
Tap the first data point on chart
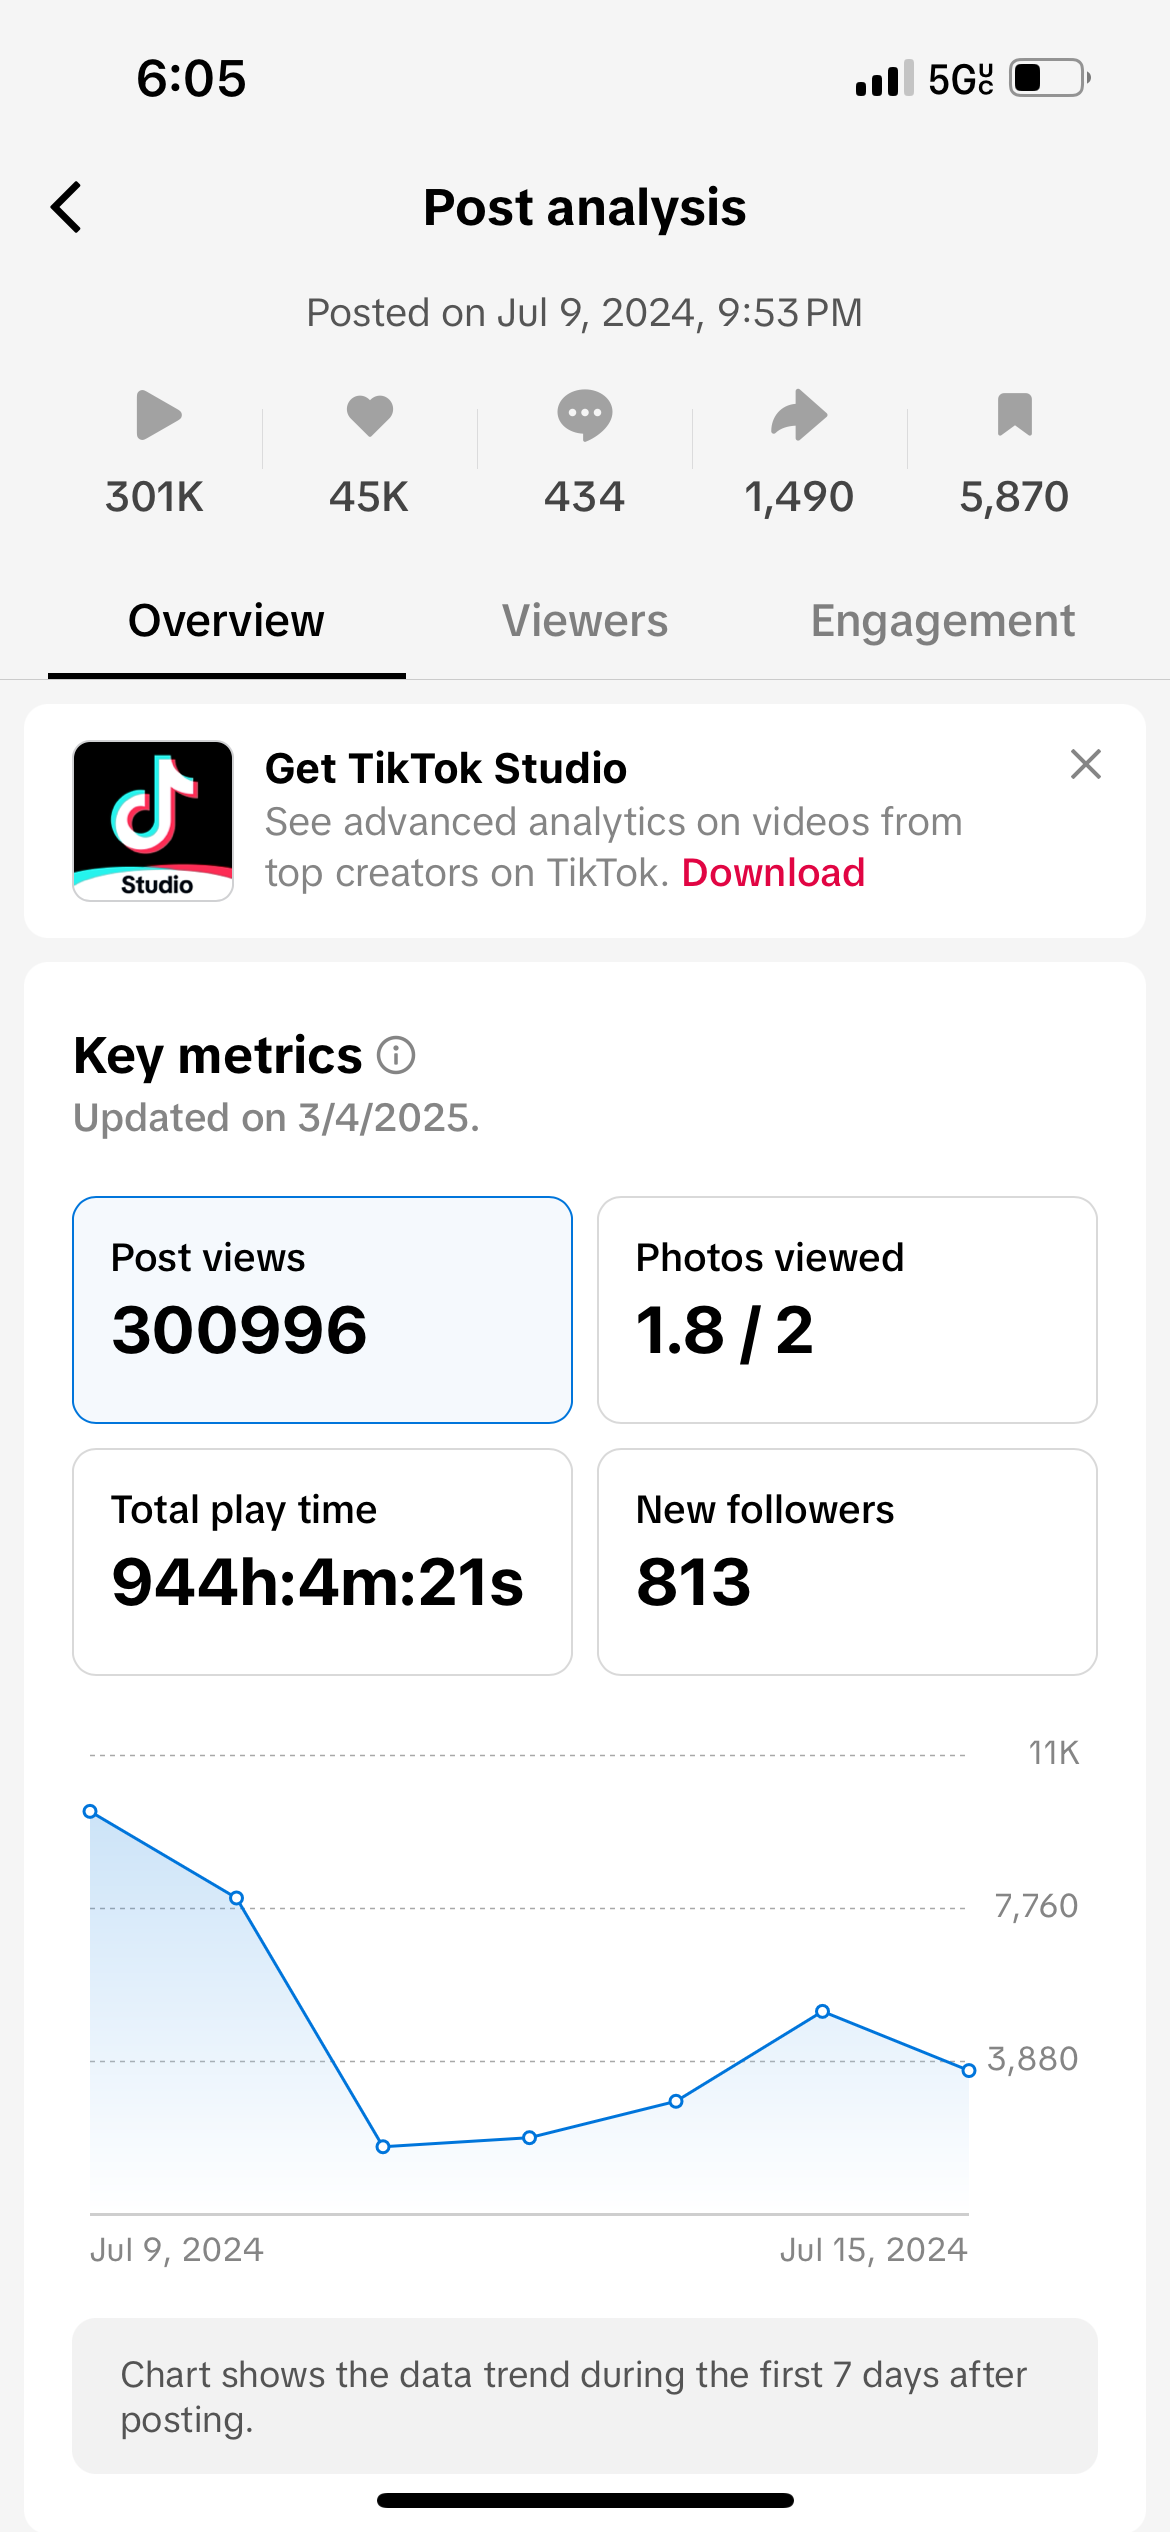90,1812
